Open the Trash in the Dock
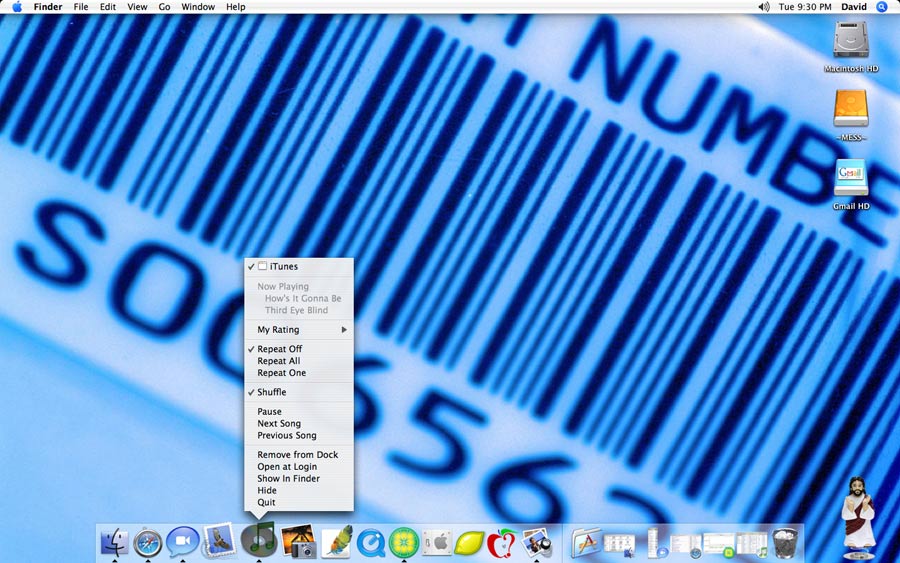The height and width of the screenshot is (563, 900). coord(785,543)
